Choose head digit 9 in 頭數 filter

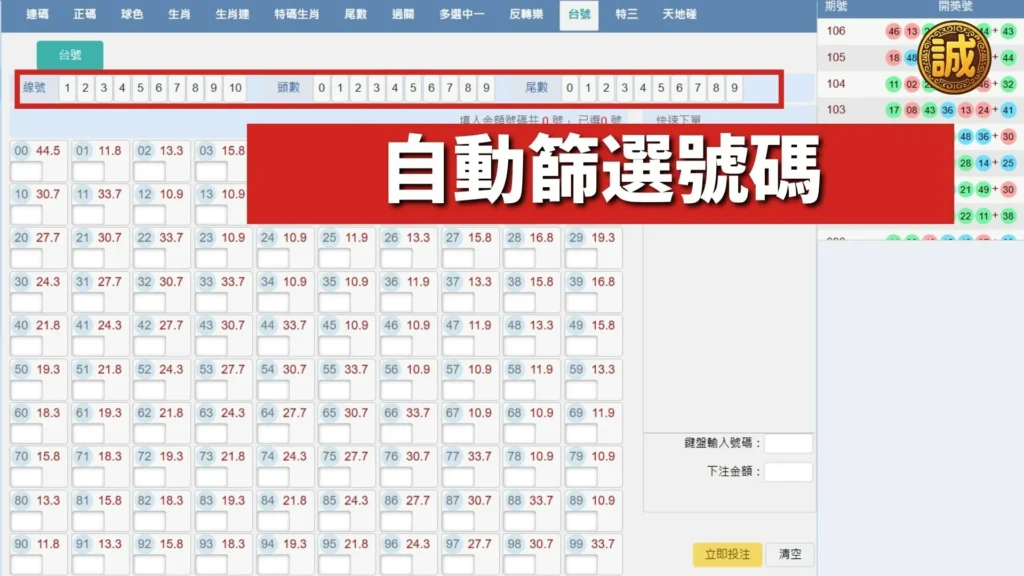pyautogui.click(x=486, y=88)
